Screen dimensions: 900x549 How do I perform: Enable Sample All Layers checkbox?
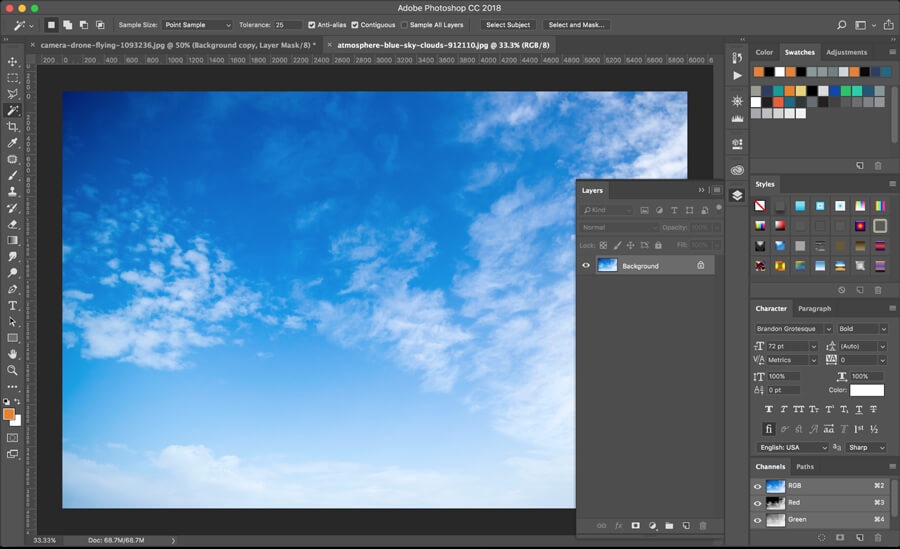tap(404, 24)
